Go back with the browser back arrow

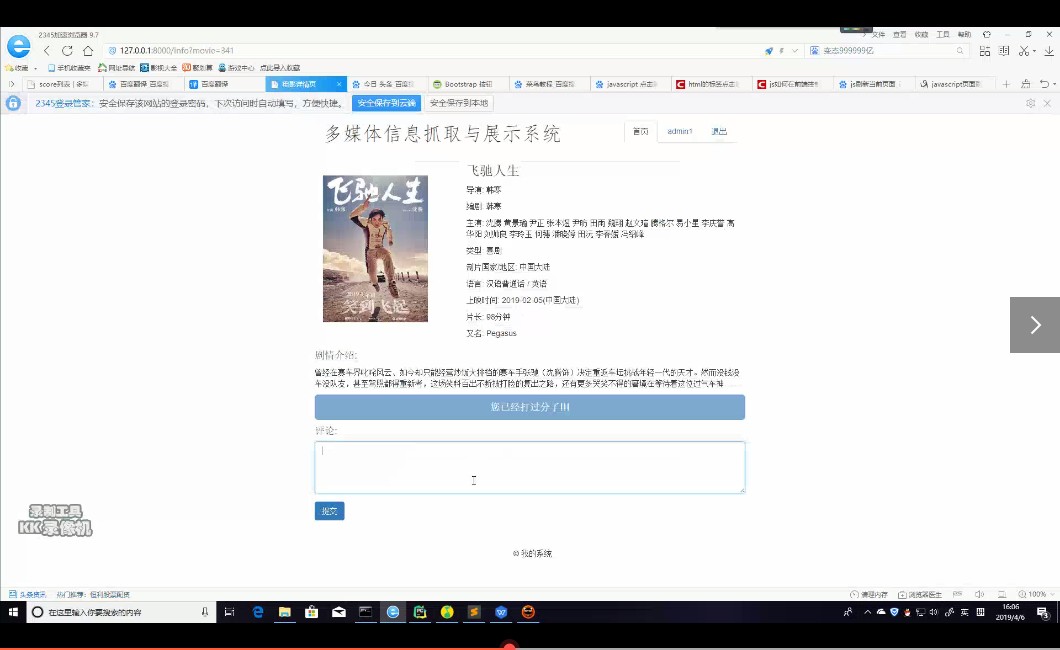pos(47,51)
